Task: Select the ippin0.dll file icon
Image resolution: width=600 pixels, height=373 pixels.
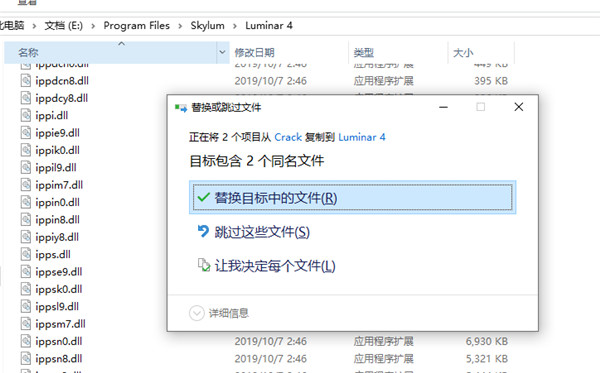Action: coord(26,202)
